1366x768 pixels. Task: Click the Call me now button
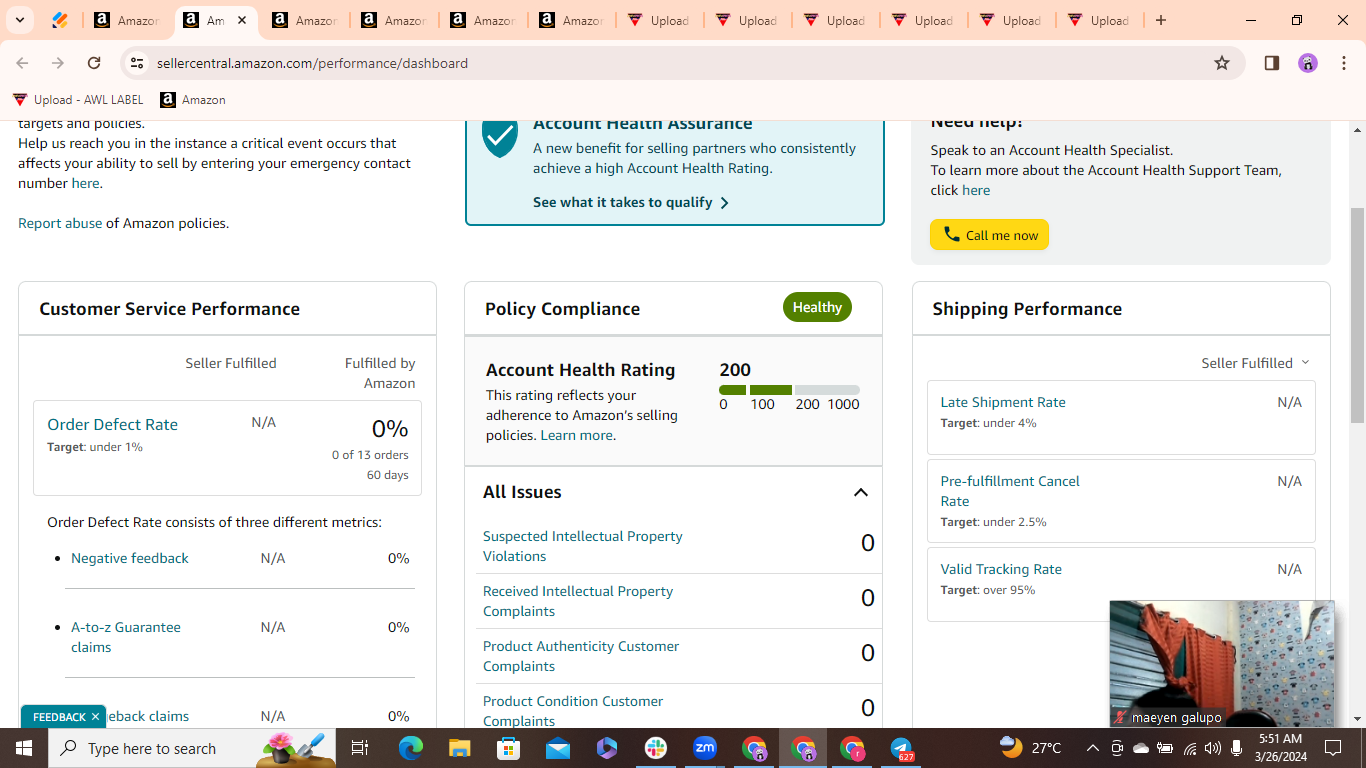(x=989, y=235)
